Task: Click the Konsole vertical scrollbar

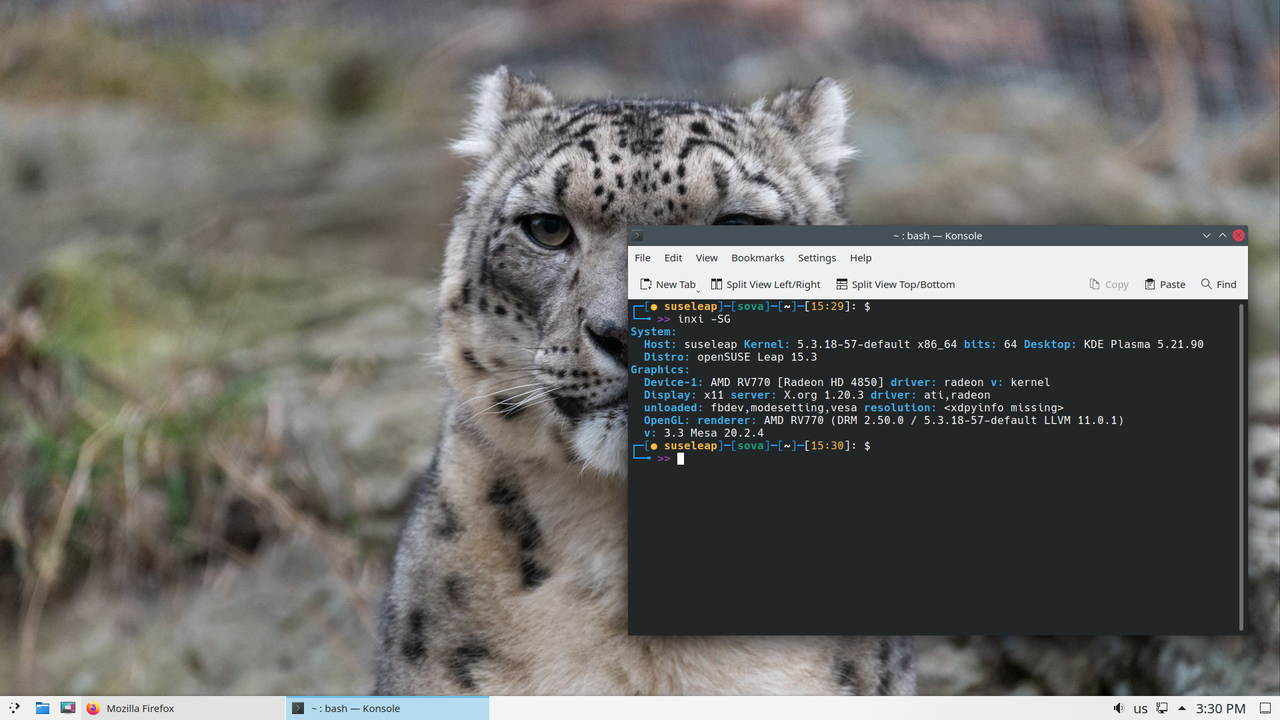Action: point(1242,467)
